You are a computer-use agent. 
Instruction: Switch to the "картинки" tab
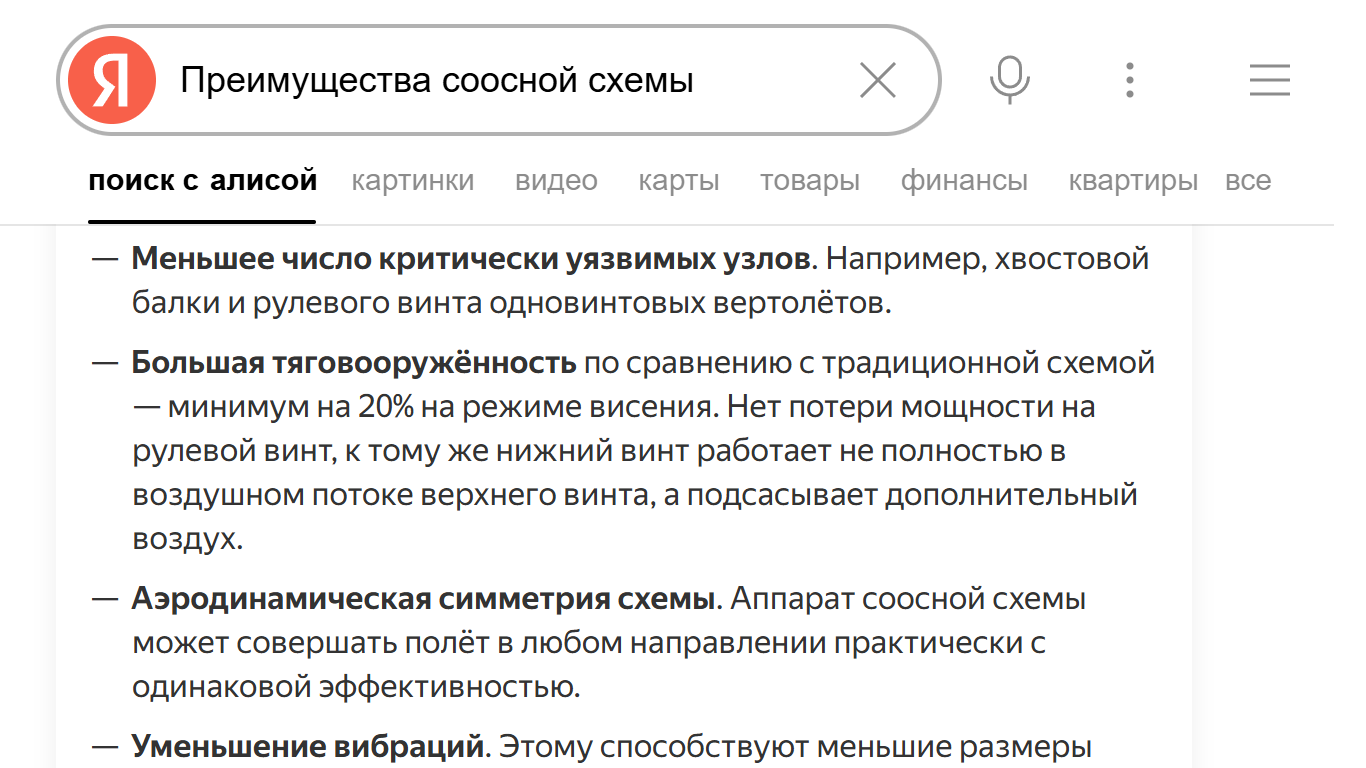point(412,181)
